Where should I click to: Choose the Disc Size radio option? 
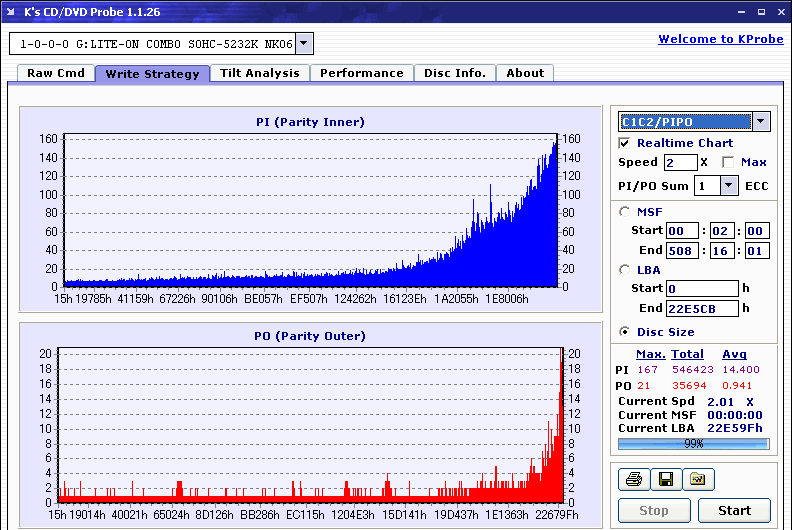click(624, 332)
